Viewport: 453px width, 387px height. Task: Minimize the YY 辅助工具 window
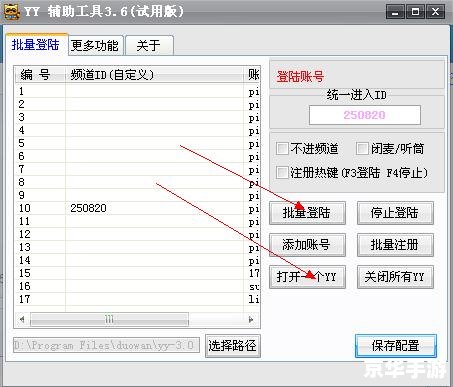tap(395, 12)
